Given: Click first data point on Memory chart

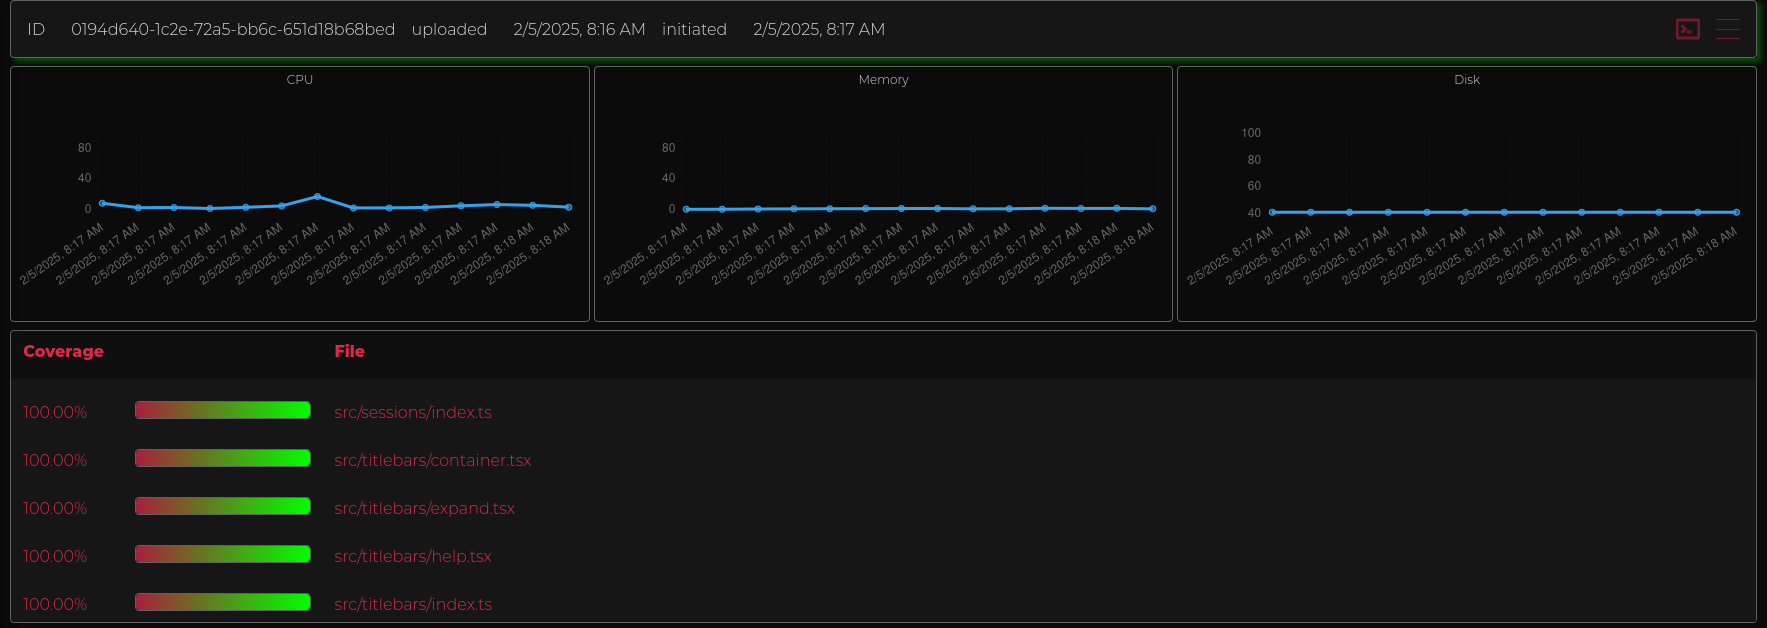Looking at the screenshot, I should [x=686, y=209].
